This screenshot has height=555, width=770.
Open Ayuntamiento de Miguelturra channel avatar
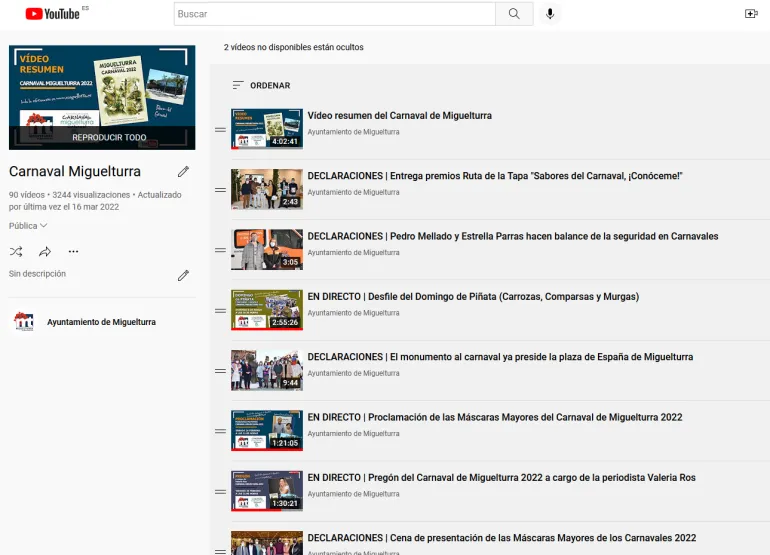(x=24, y=322)
